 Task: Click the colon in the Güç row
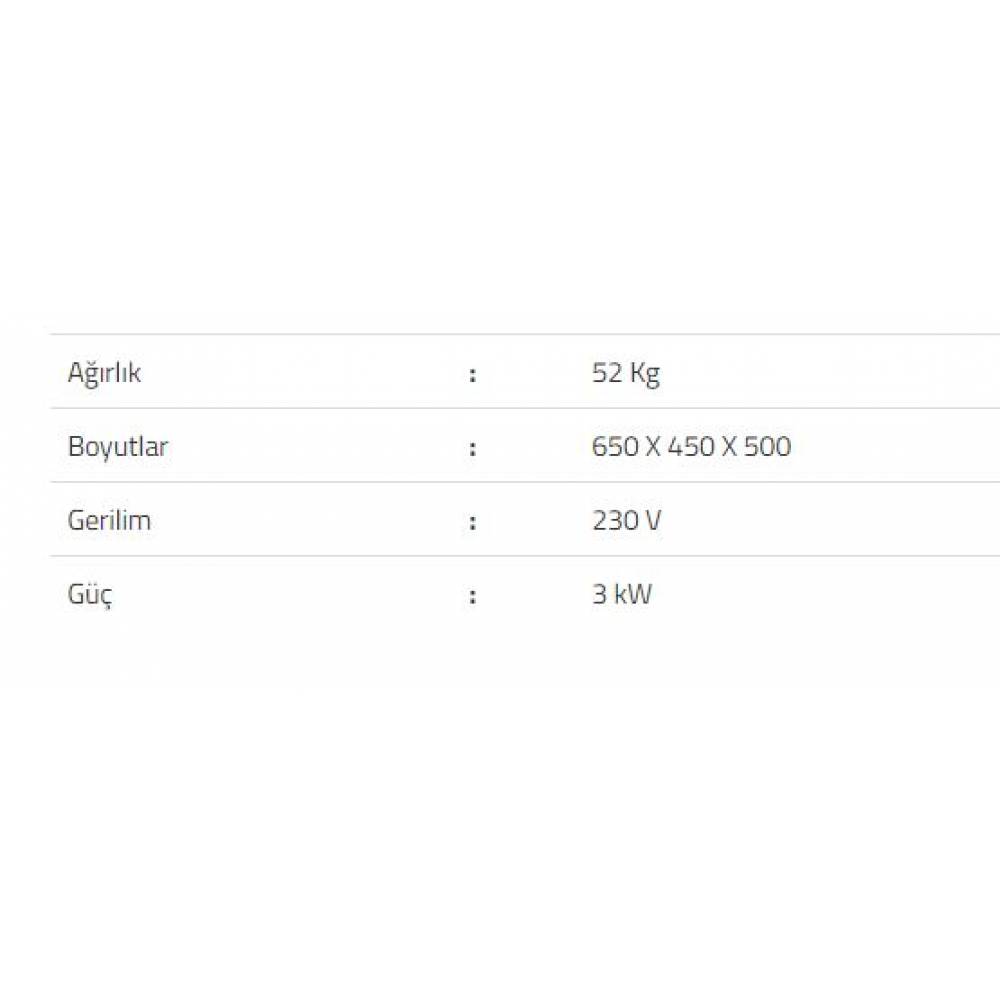click(x=472, y=597)
